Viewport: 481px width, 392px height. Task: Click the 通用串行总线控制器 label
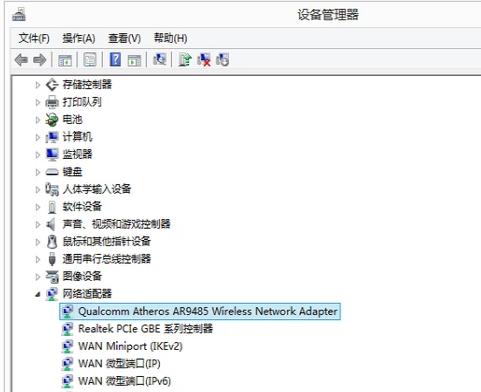(107, 259)
